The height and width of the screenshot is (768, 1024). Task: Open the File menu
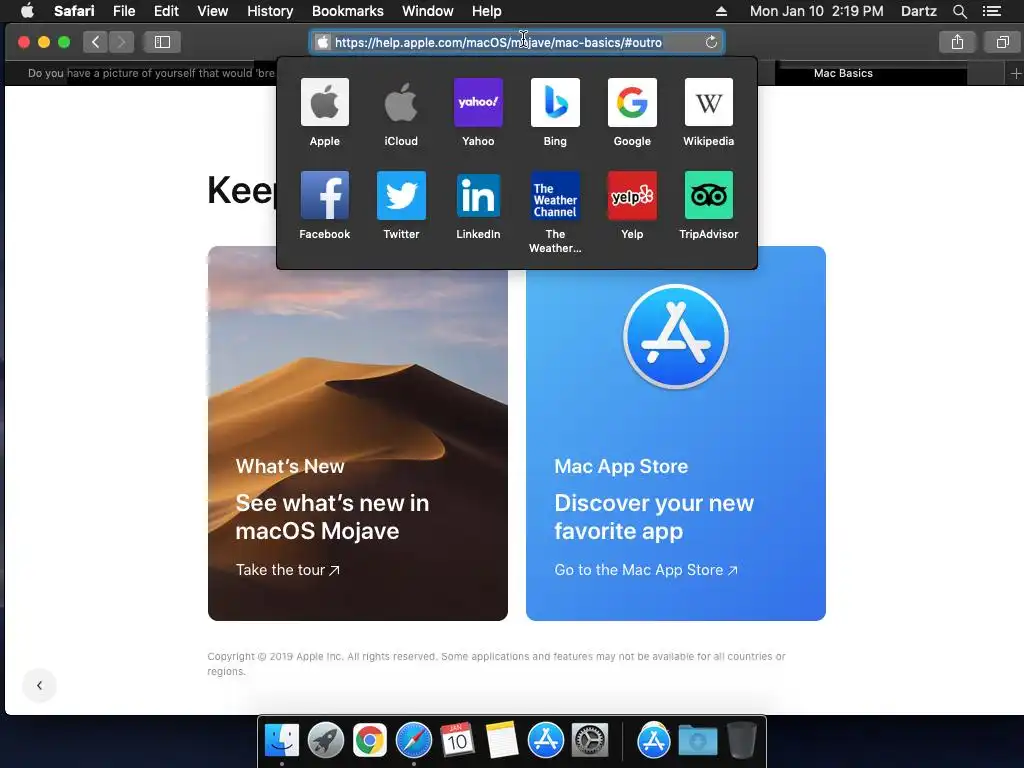click(x=123, y=11)
